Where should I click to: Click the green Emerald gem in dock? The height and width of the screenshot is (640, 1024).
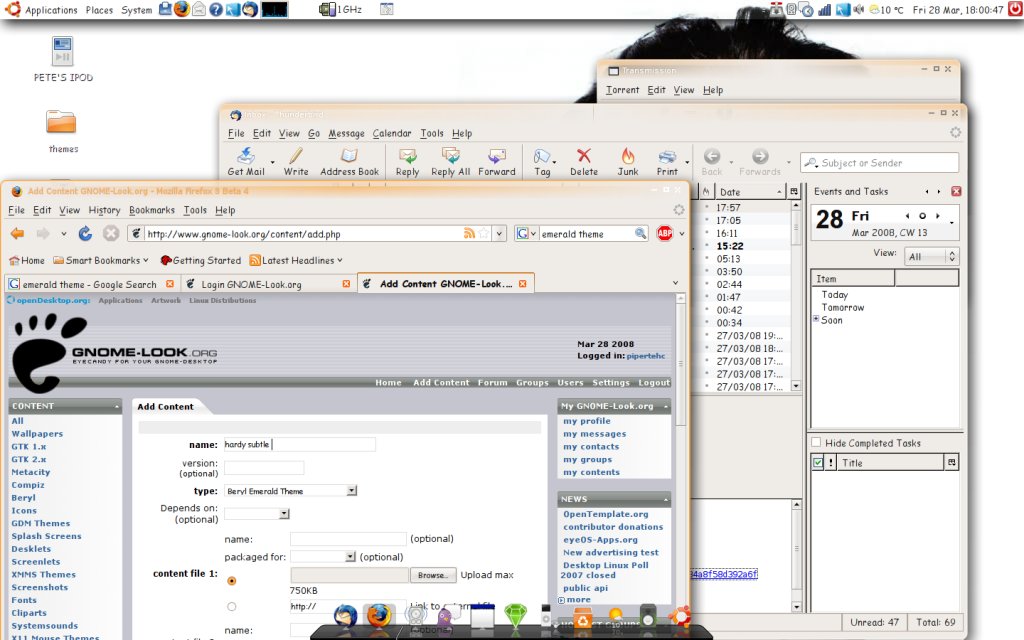(515, 615)
